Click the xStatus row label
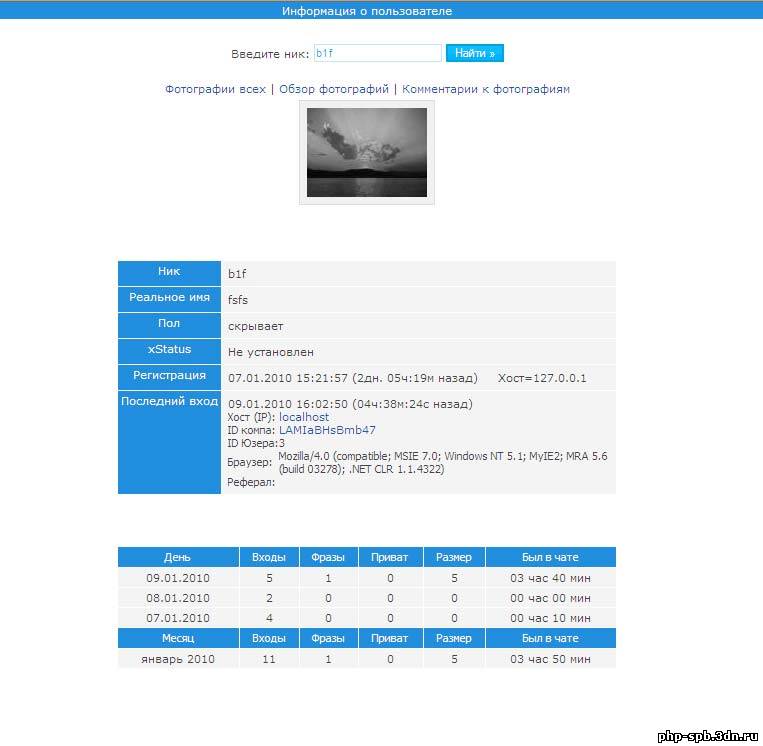Image resolution: width=763 pixels, height=746 pixels. pos(169,350)
